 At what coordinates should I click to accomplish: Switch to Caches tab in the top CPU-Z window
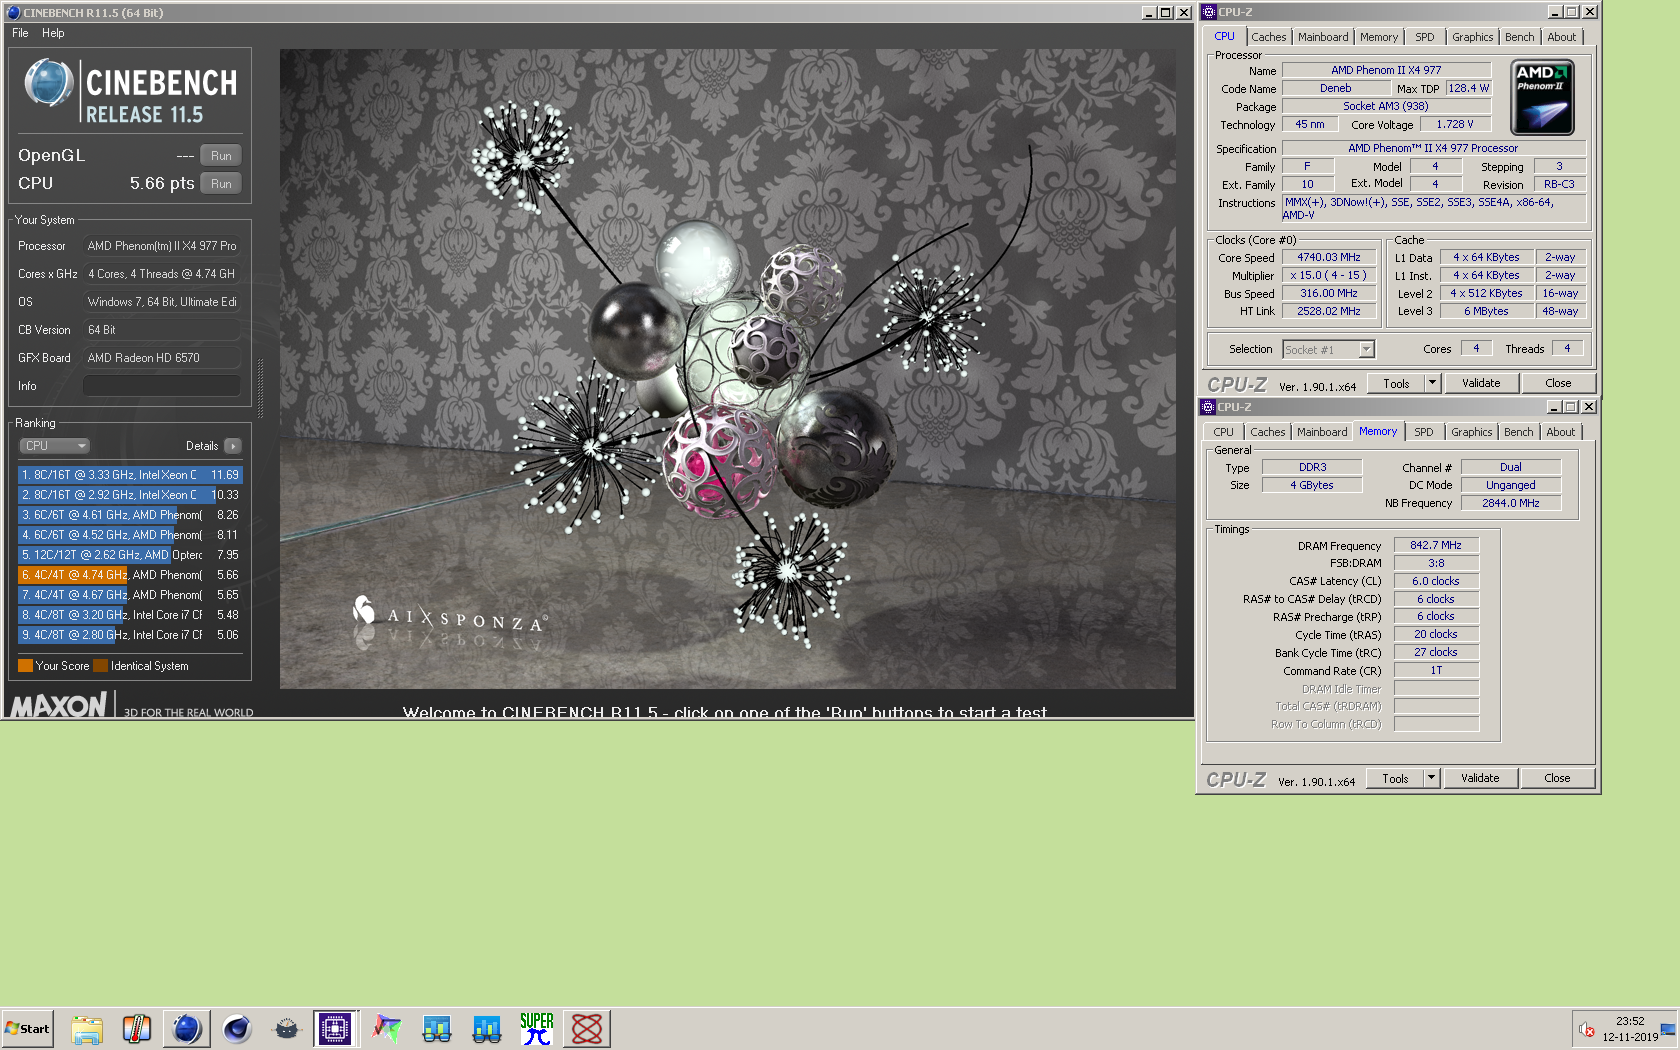point(1269,37)
